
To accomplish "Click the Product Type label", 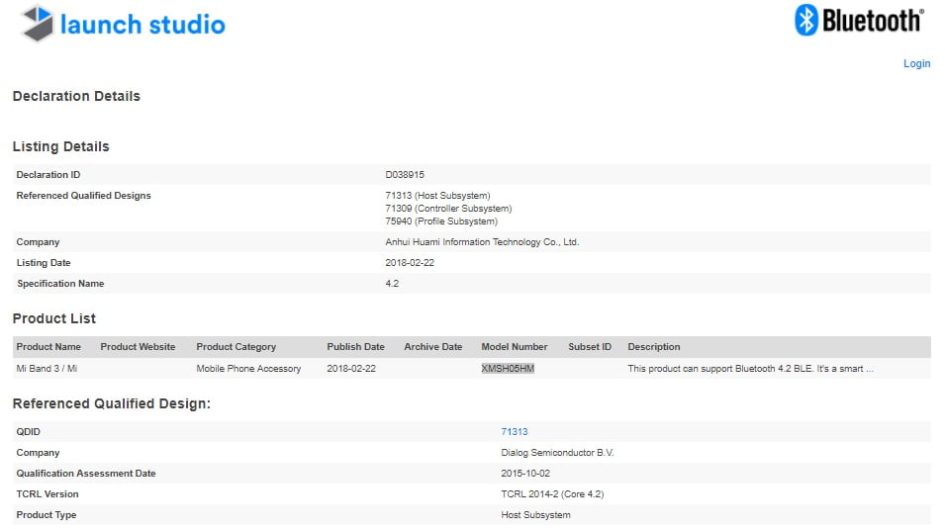I will (x=46, y=515).
